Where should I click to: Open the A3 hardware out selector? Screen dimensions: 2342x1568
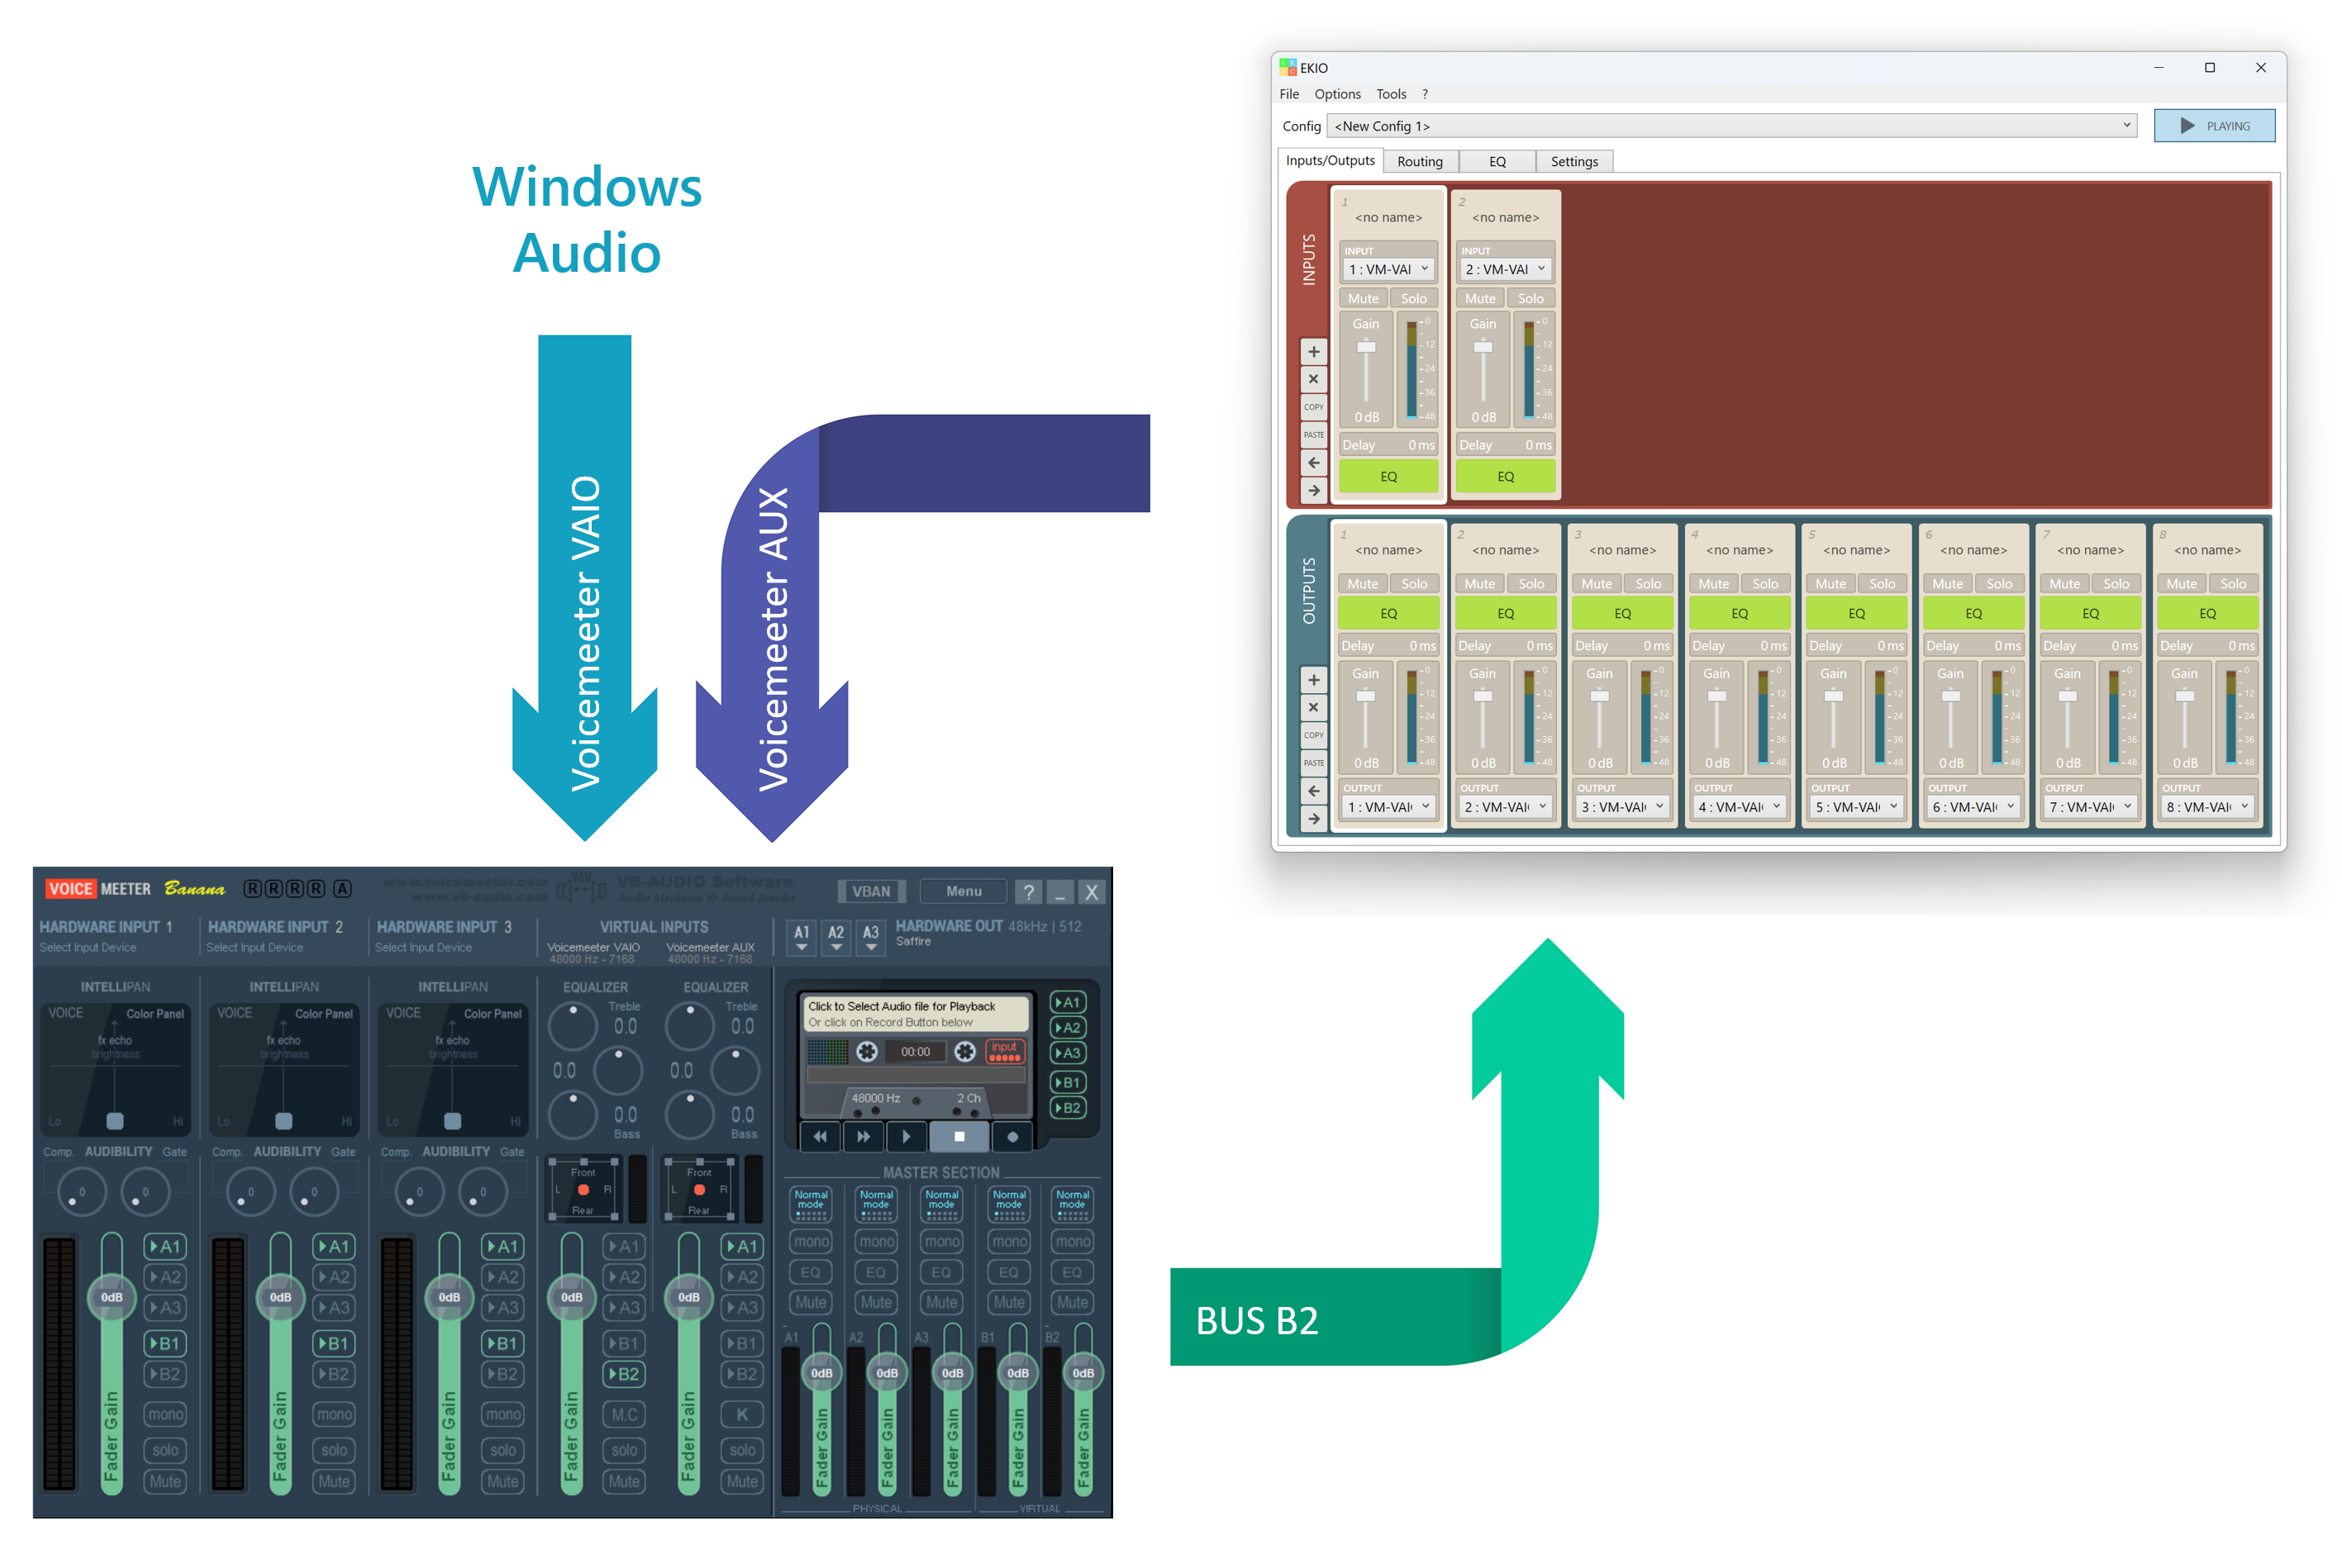pyautogui.click(x=871, y=937)
